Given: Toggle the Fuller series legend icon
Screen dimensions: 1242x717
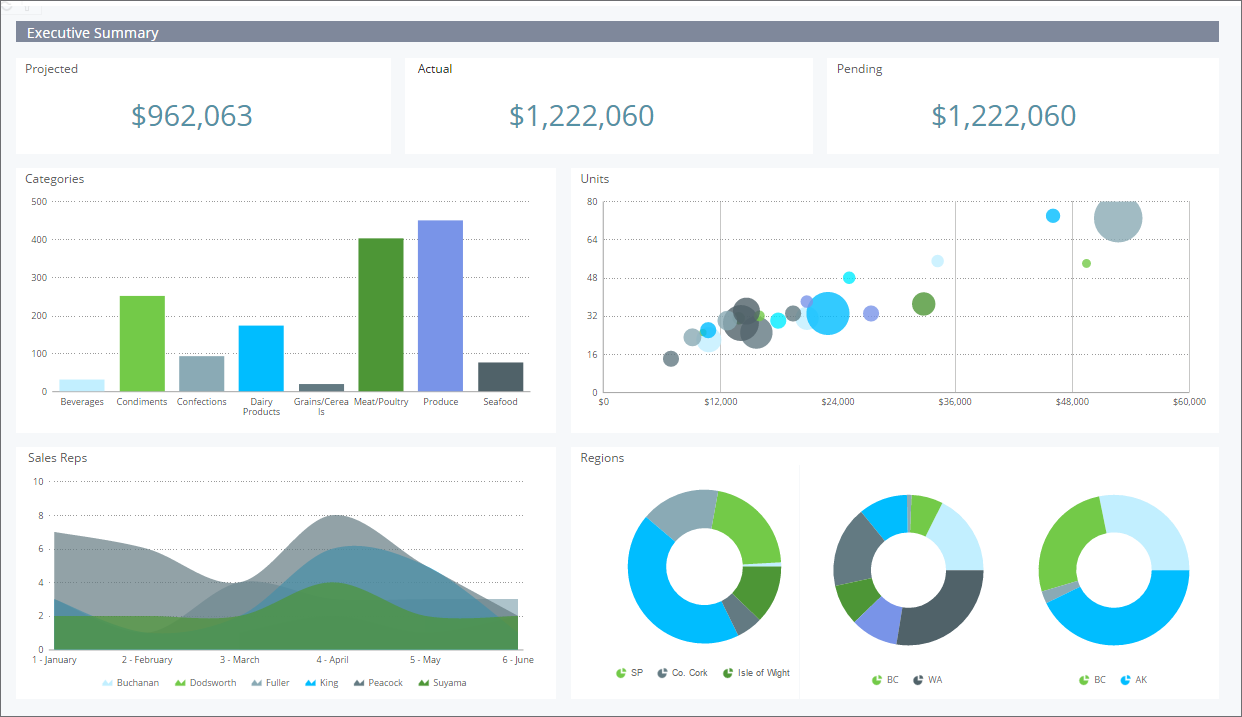Looking at the screenshot, I should pyautogui.click(x=257, y=683).
